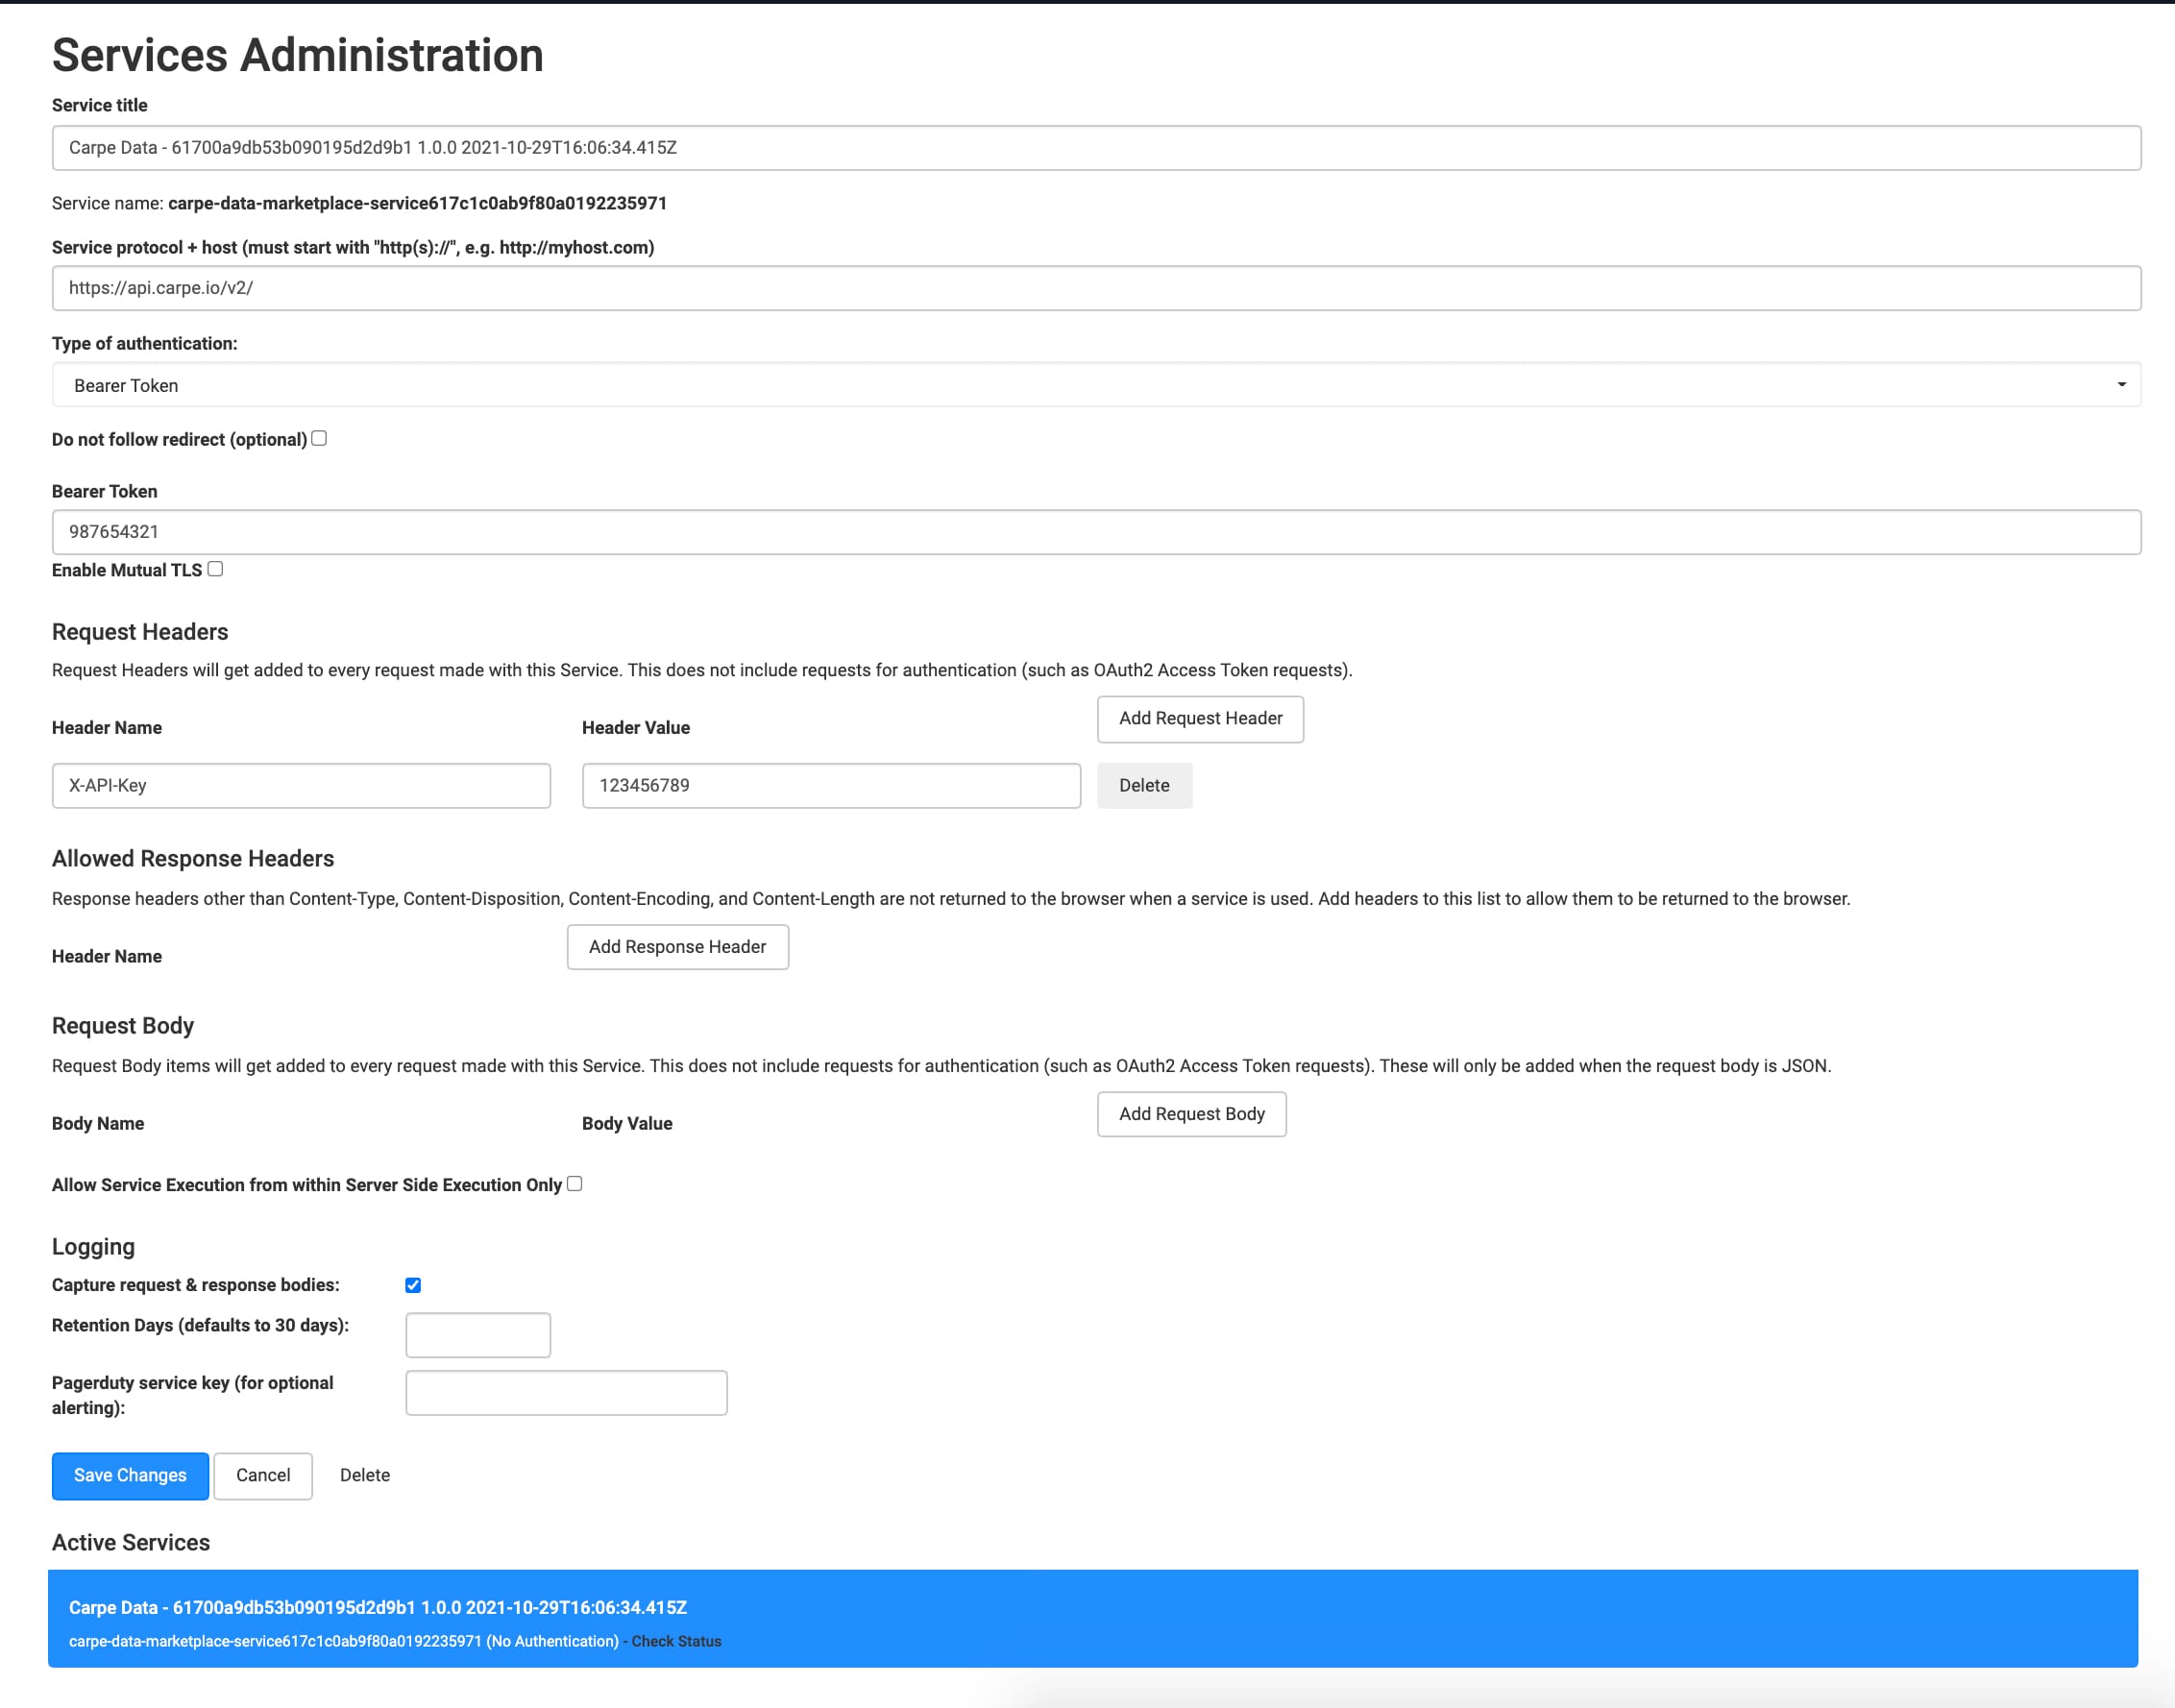Click the service name carpe-data-marketplace text
2175x1708 pixels.
coord(417,204)
